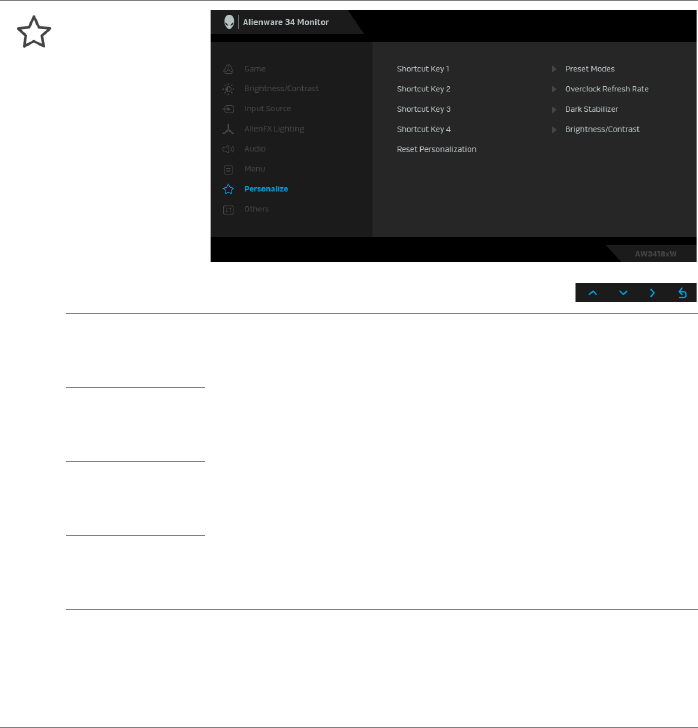Click the Overclock Refresh Rate value
The image size is (698, 728).
coord(607,89)
